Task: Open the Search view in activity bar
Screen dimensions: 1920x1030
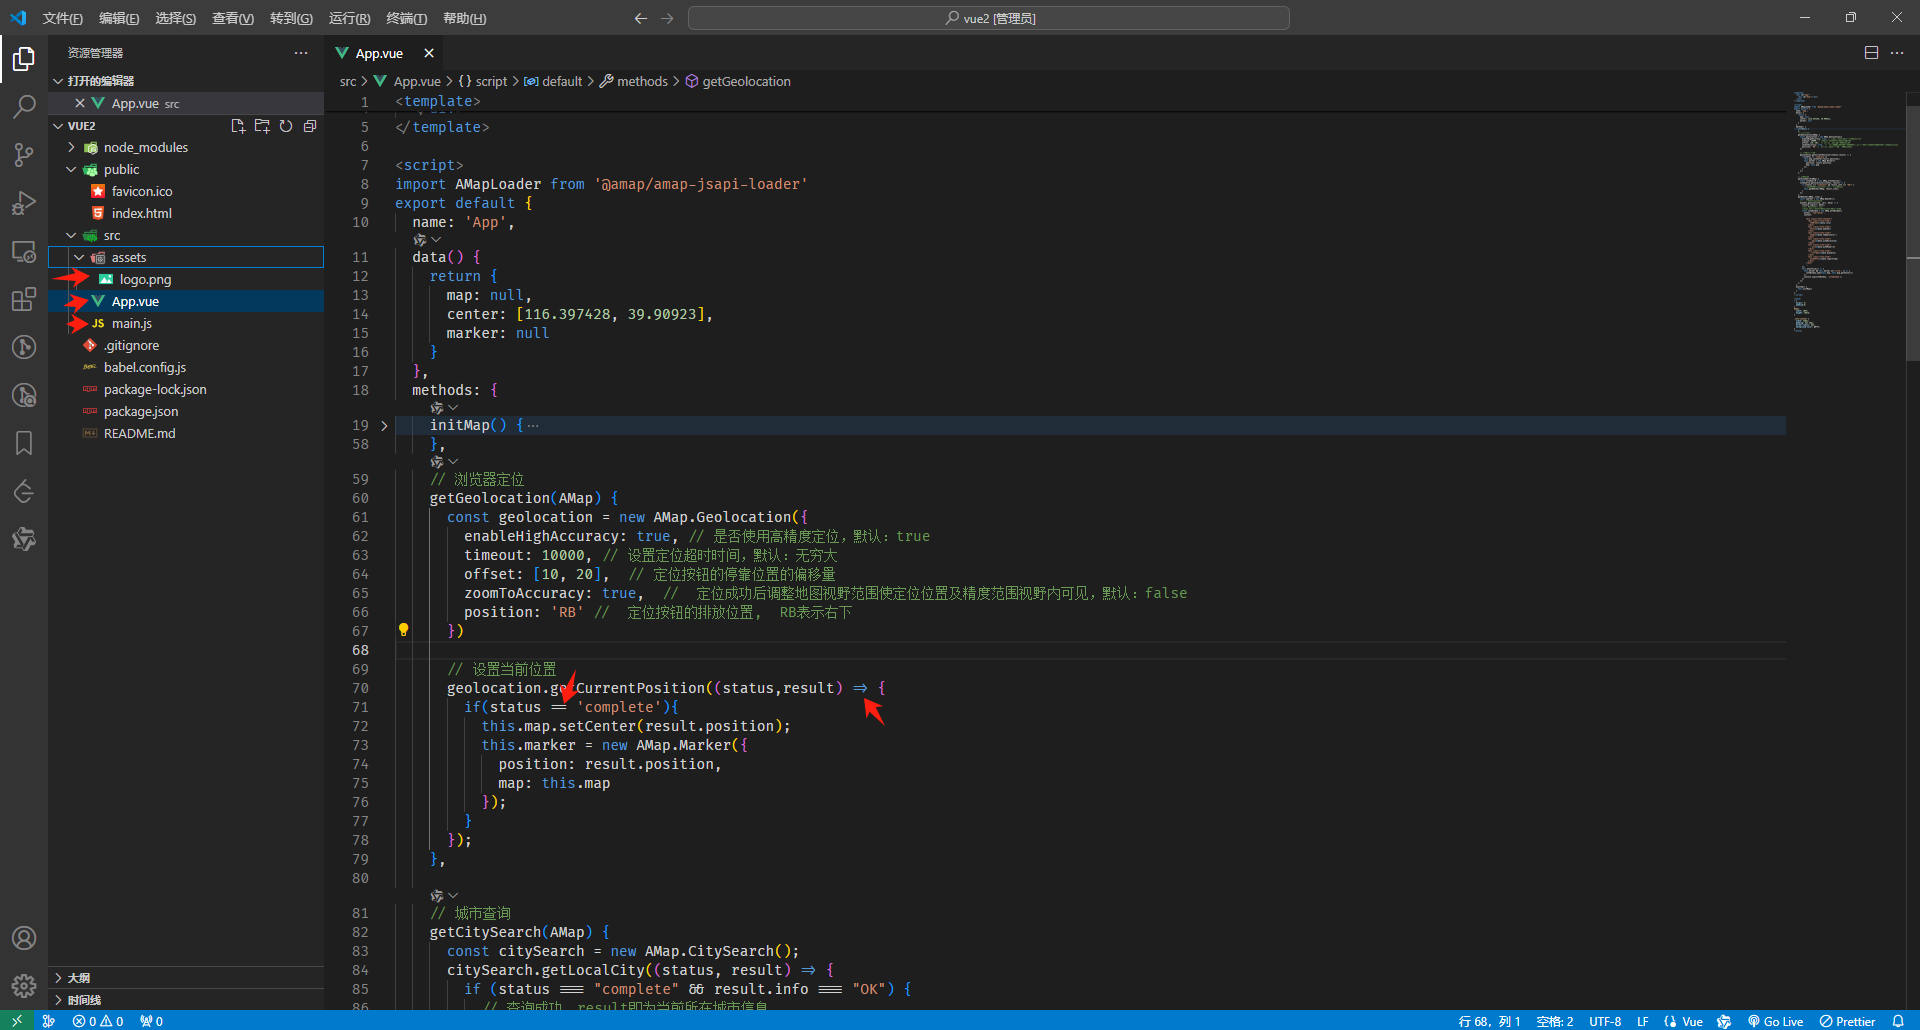Action: tap(24, 106)
